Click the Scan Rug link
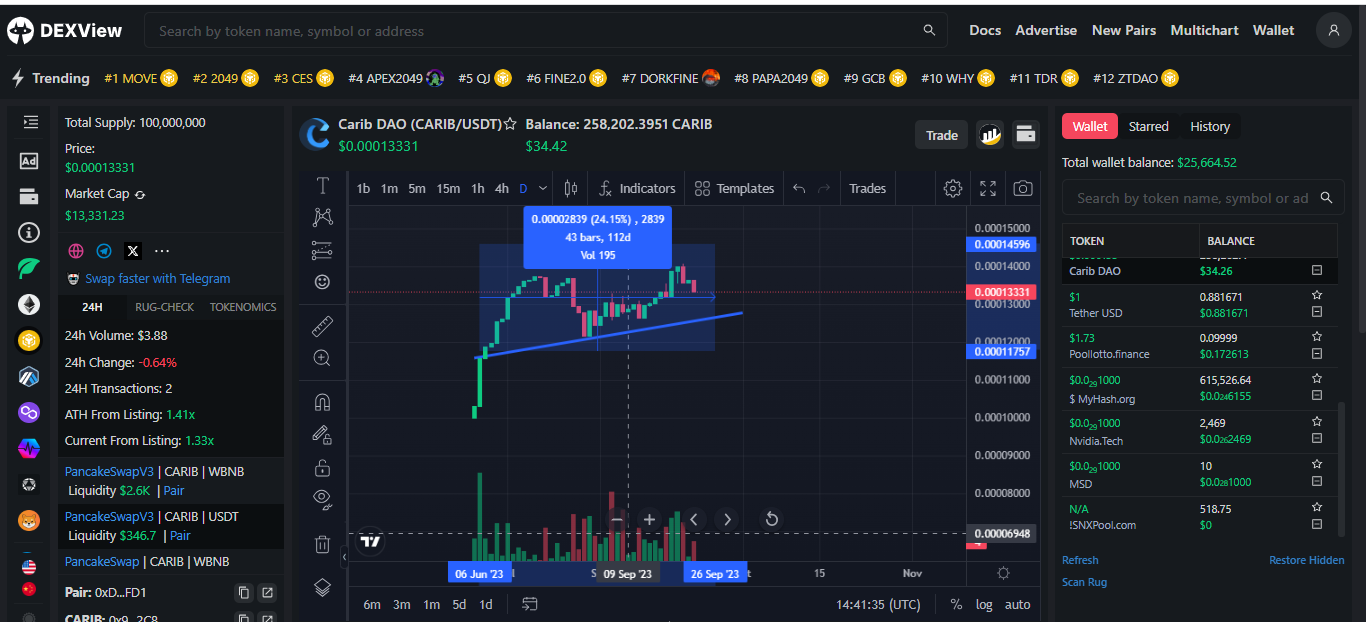This screenshot has height=622, width=1366. (x=1084, y=582)
